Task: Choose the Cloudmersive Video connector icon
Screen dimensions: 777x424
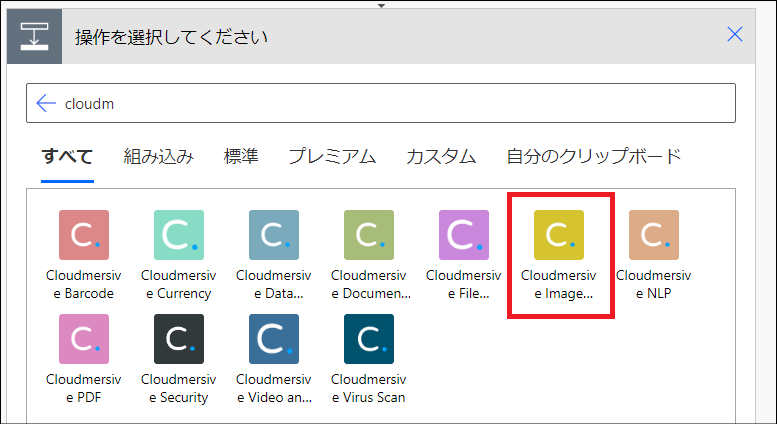Action: tap(274, 339)
